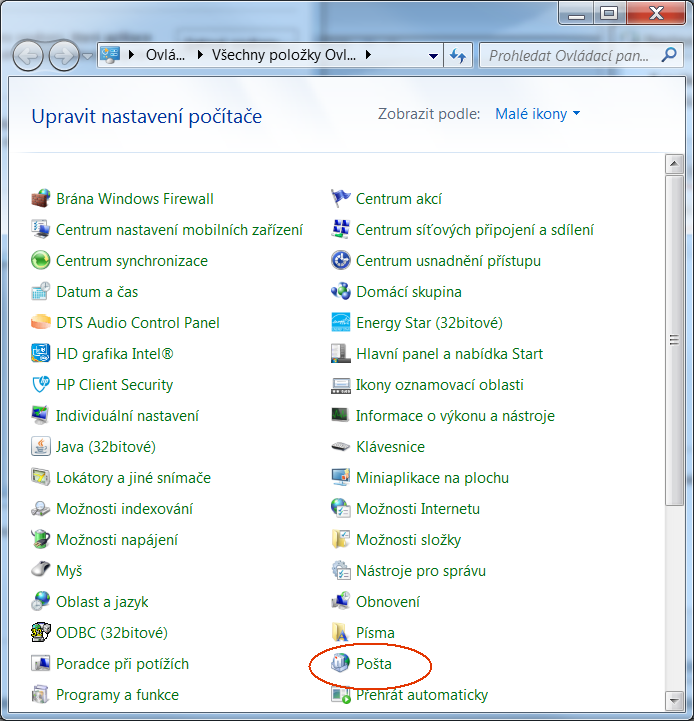Click the Možnosti Internetu icon

[x=341, y=509]
